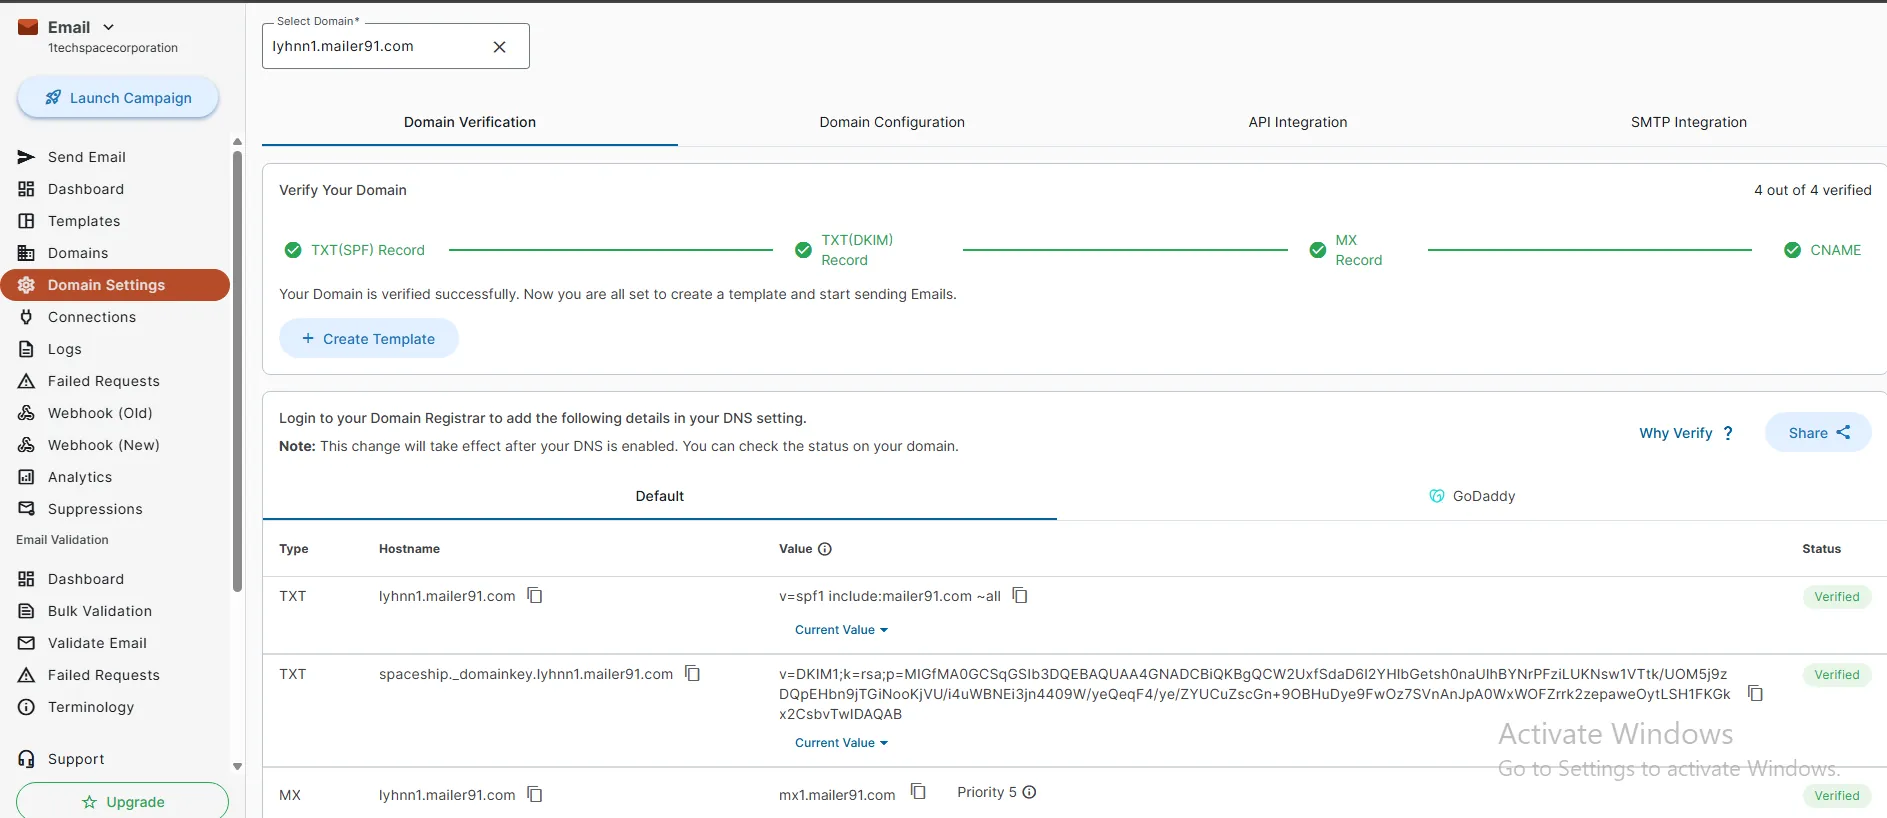Select the GoDaddy DNS provider tab
The width and height of the screenshot is (1887, 818).
pyautogui.click(x=1472, y=496)
